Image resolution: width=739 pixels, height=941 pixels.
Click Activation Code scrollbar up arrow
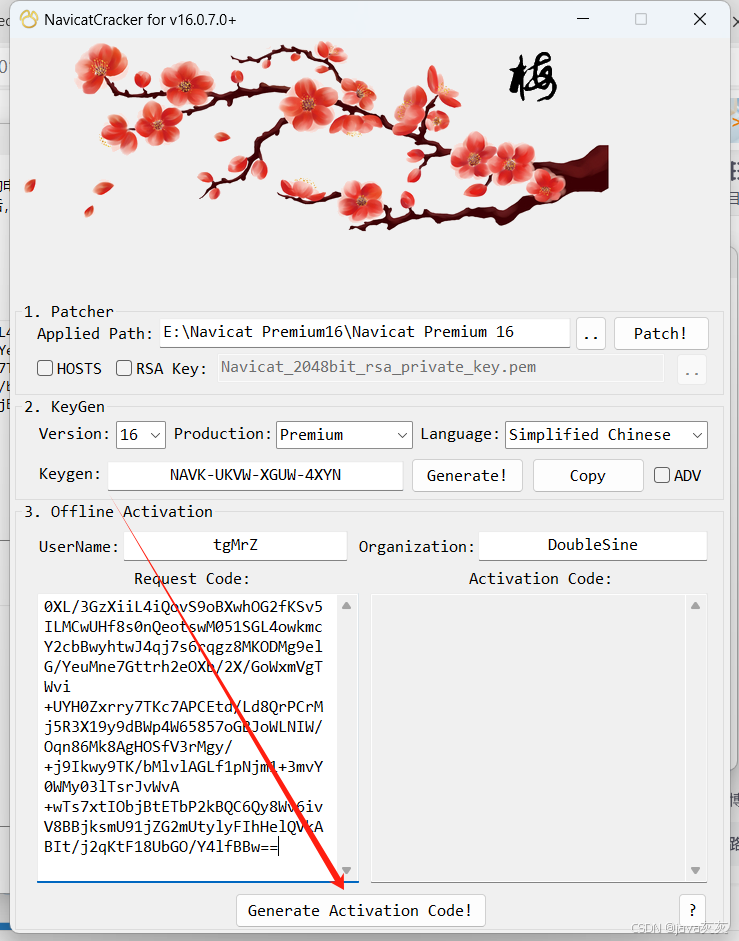(x=695, y=606)
